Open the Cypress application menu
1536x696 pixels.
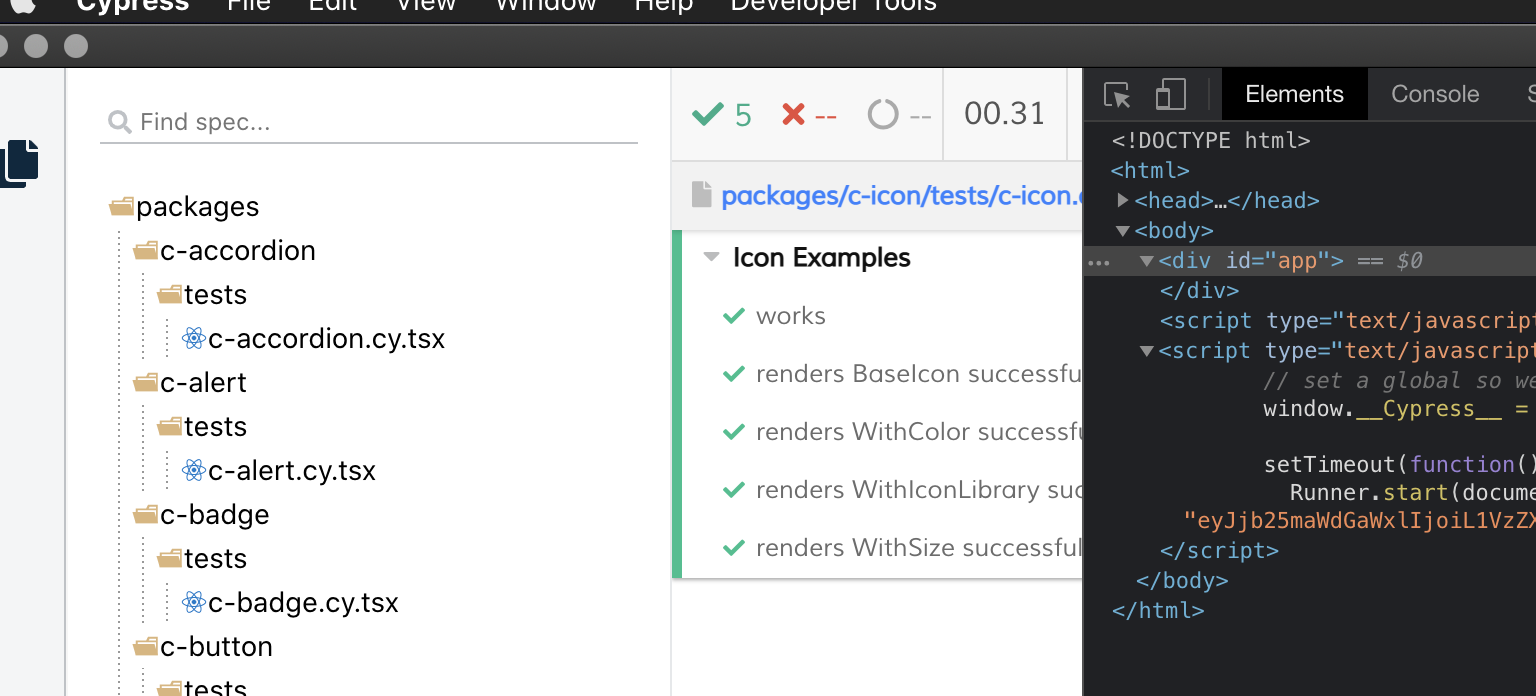pyautogui.click(x=133, y=5)
